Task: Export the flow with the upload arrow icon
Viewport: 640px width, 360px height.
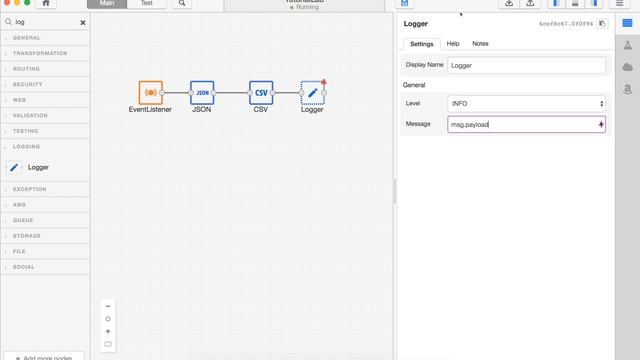Action: pos(530,3)
